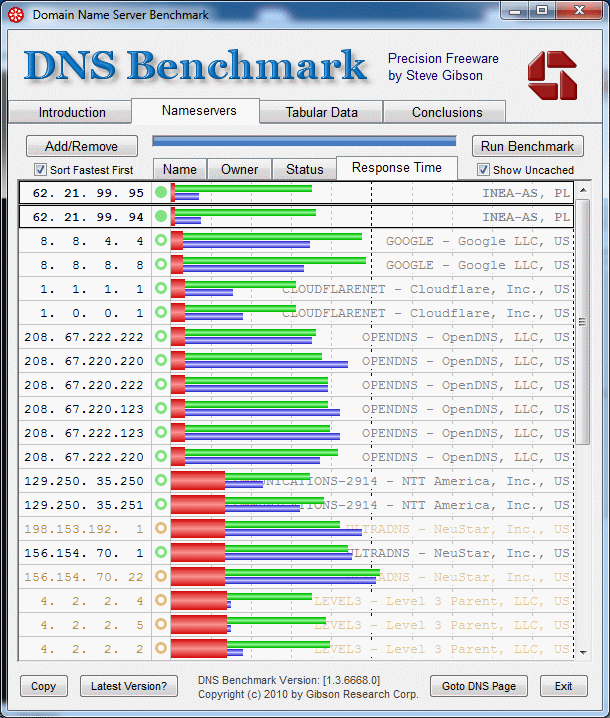Minimize the Domain Name Server Benchmark window

coord(515,11)
